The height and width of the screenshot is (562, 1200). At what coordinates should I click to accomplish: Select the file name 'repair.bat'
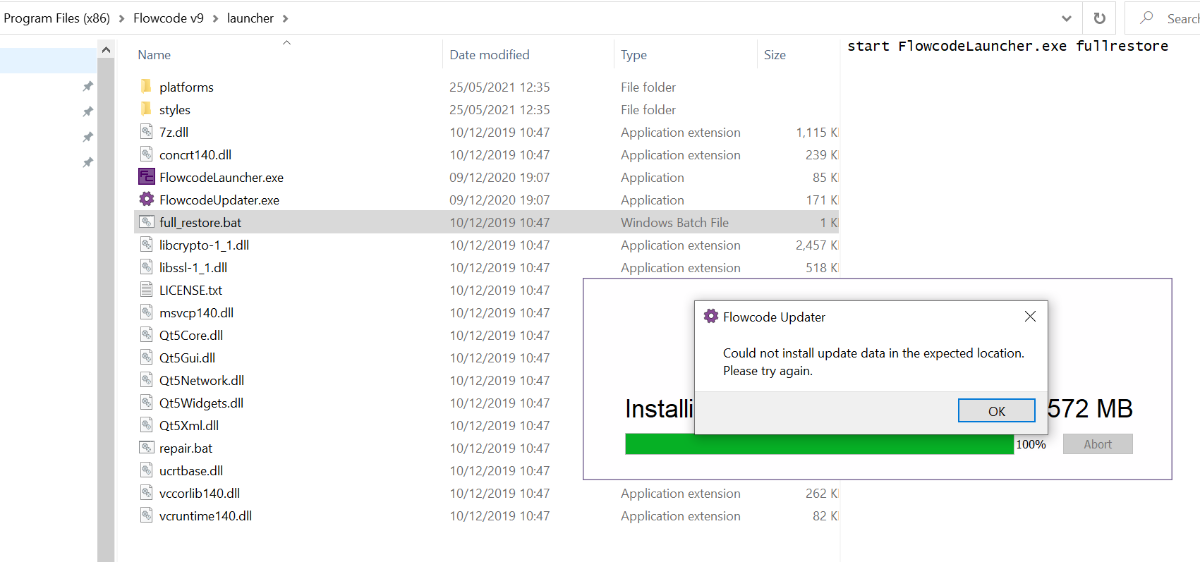click(186, 448)
